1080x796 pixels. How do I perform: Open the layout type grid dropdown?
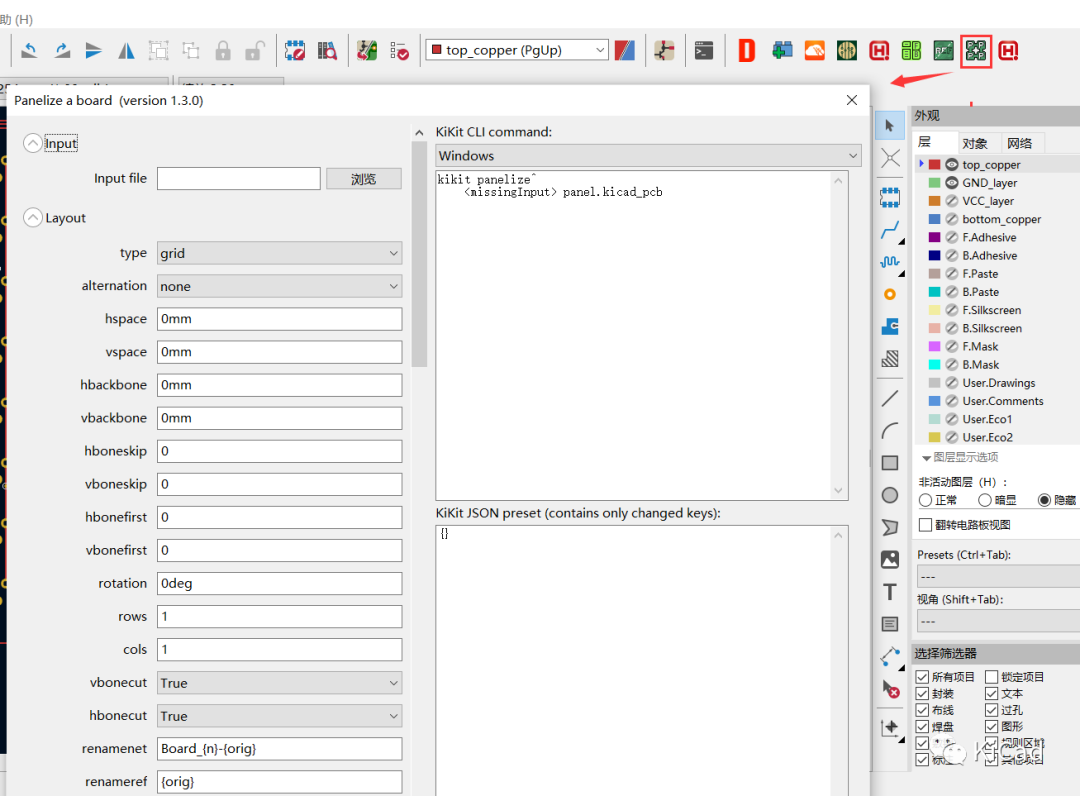[x=280, y=253]
